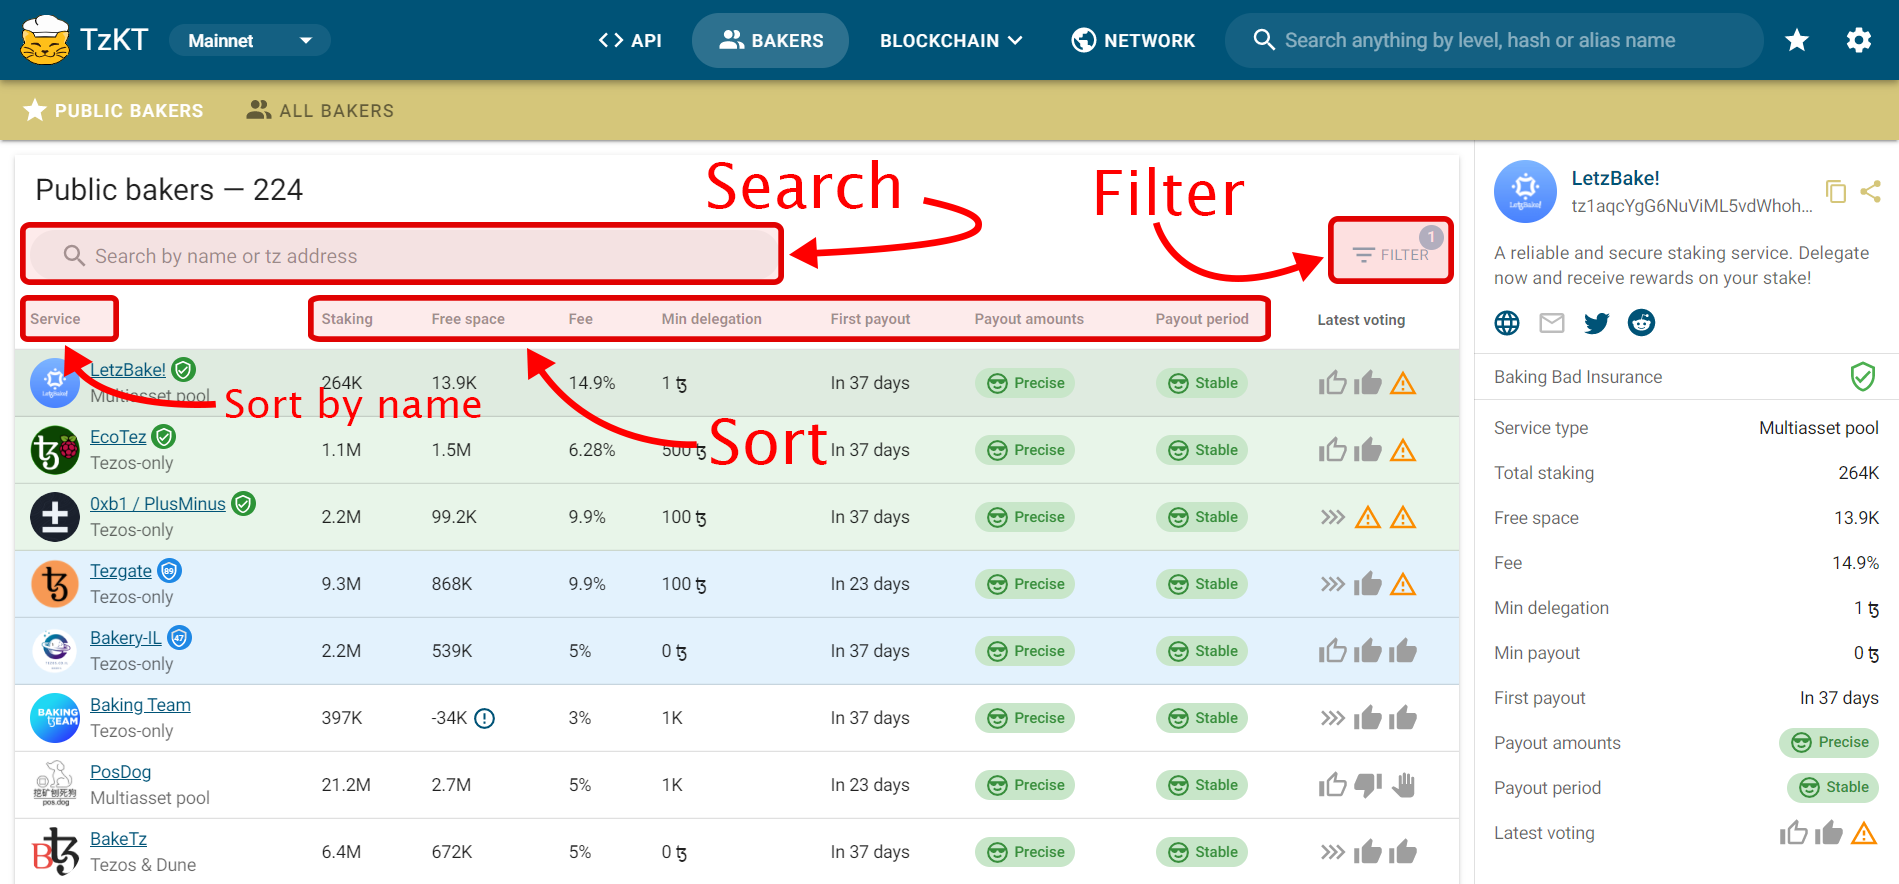The width and height of the screenshot is (1899, 884).
Task: Click the pending arrows icon in the Tezgate voting row
Action: tap(1332, 584)
